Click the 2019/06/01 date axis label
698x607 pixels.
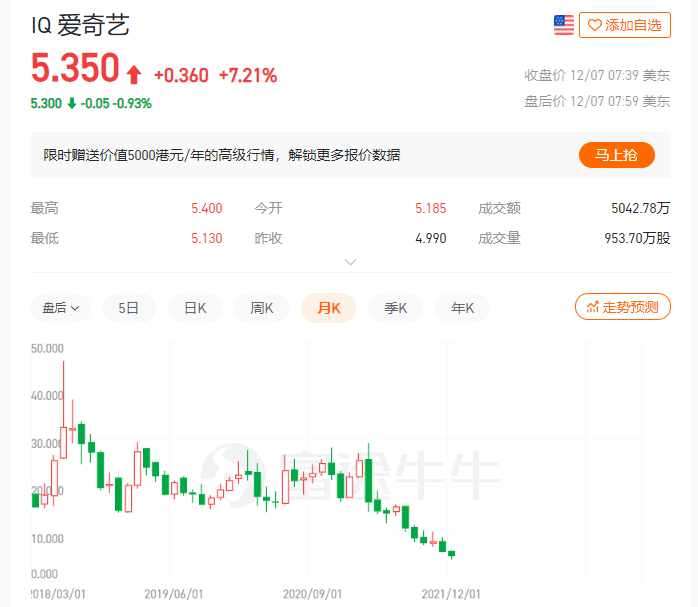coord(174,594)
